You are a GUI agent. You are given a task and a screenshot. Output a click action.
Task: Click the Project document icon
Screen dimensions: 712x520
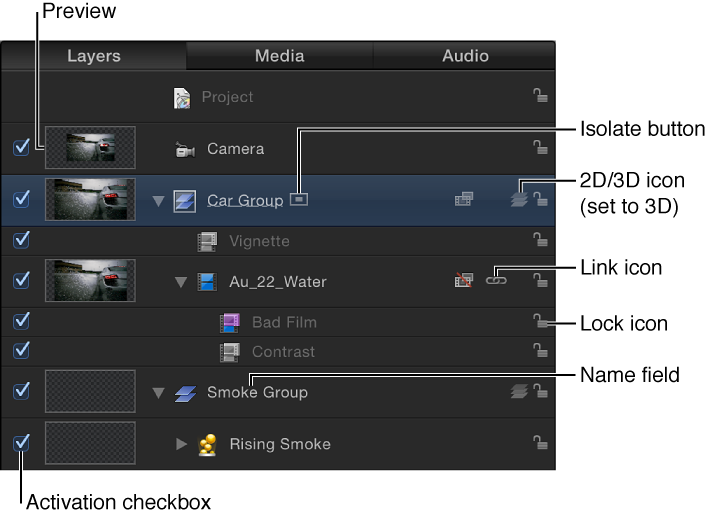click(x=182, y=98)
